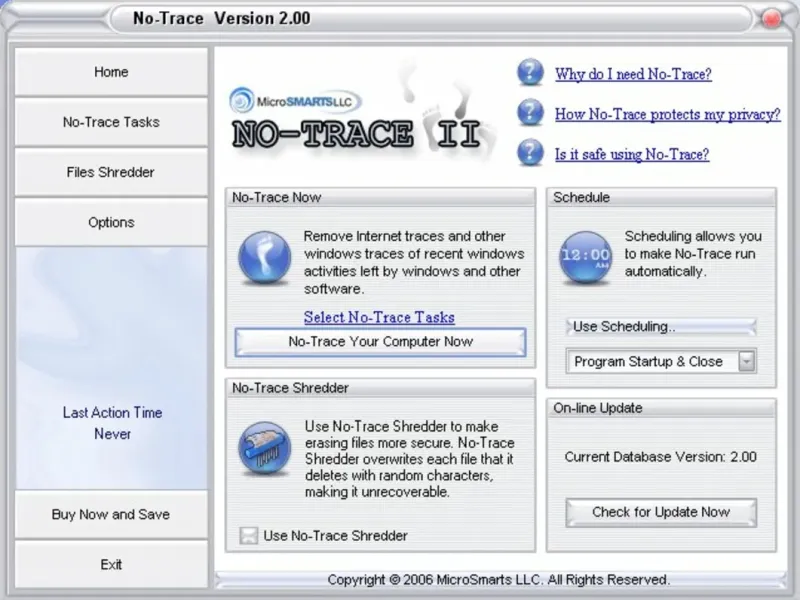Click the Exit button in sidebar
Screen dimensions: 800x600
(x=111, y=564)
